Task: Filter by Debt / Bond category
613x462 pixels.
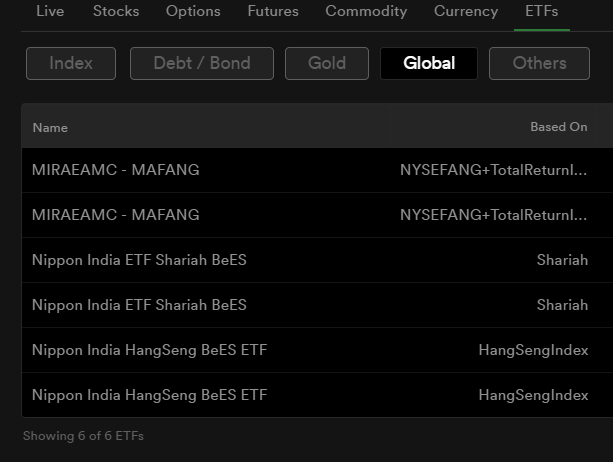Action: coord(202,63)
